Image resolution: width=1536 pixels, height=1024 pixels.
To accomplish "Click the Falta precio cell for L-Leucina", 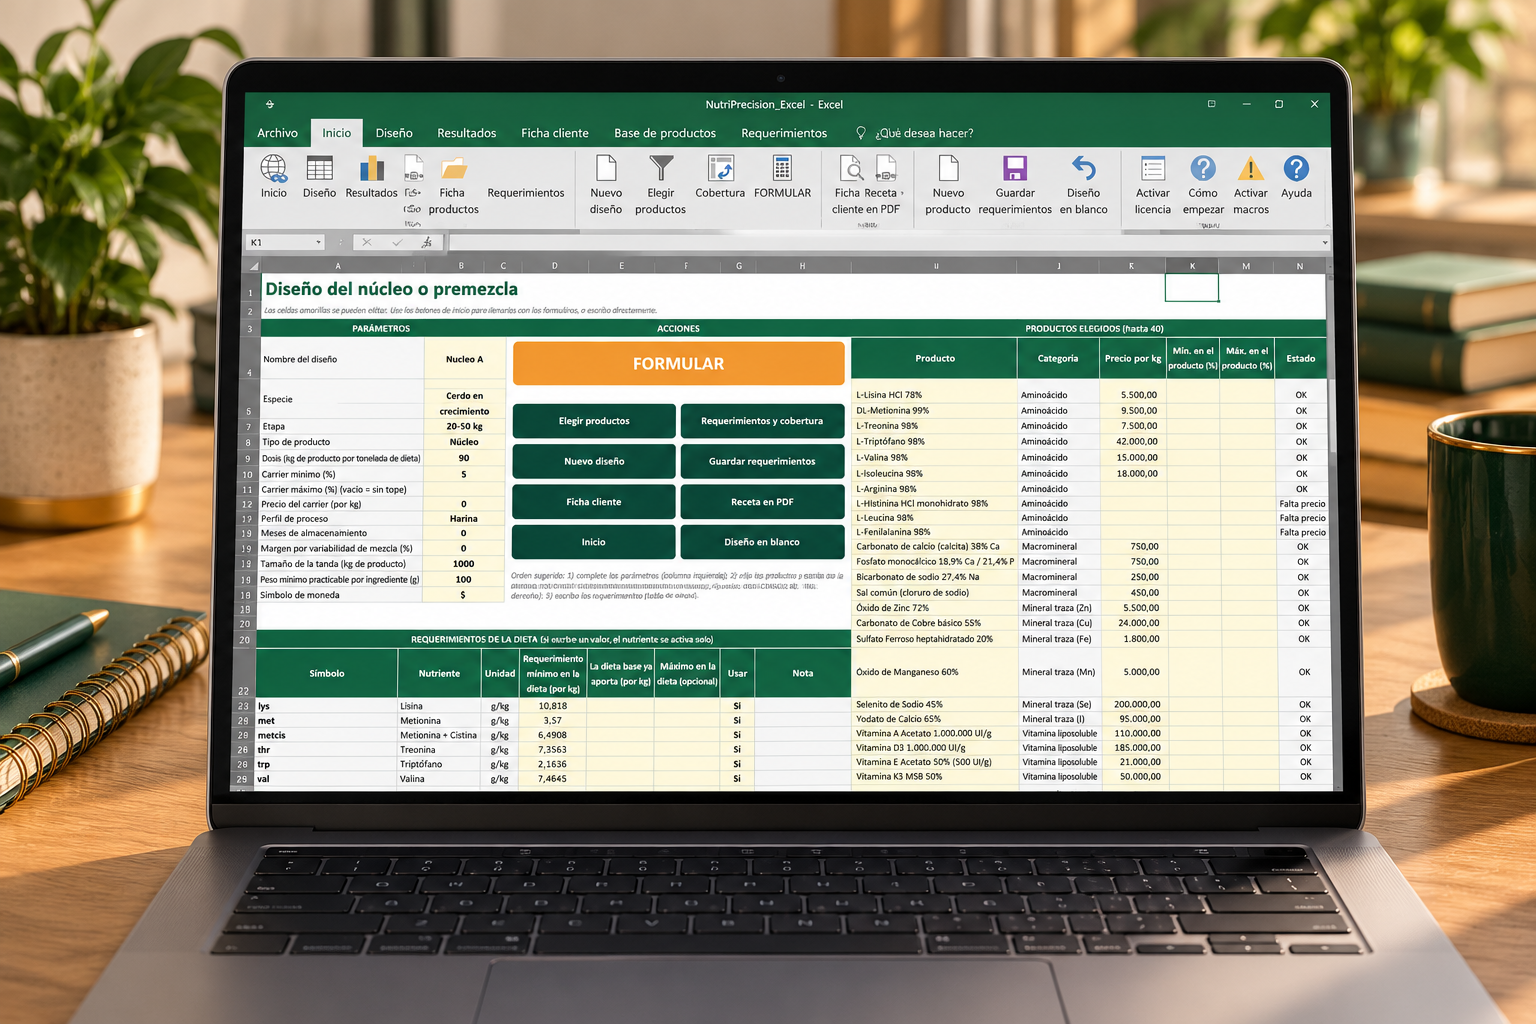I will (1302, 518).
